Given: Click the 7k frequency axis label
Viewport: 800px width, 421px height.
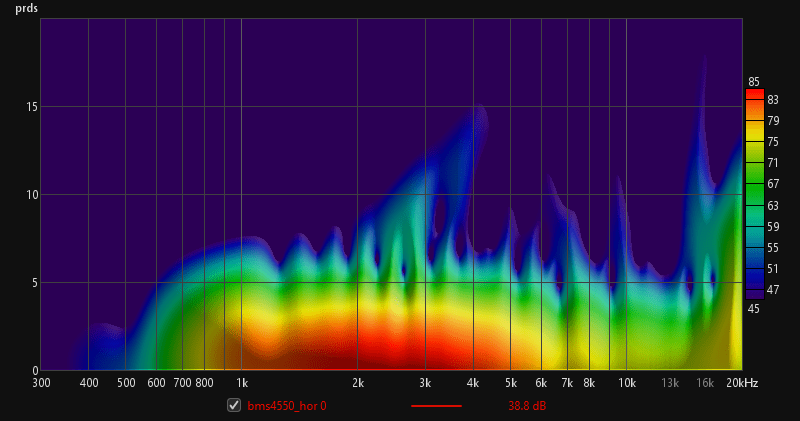Looking at the screenshot, I should point(567,383).
